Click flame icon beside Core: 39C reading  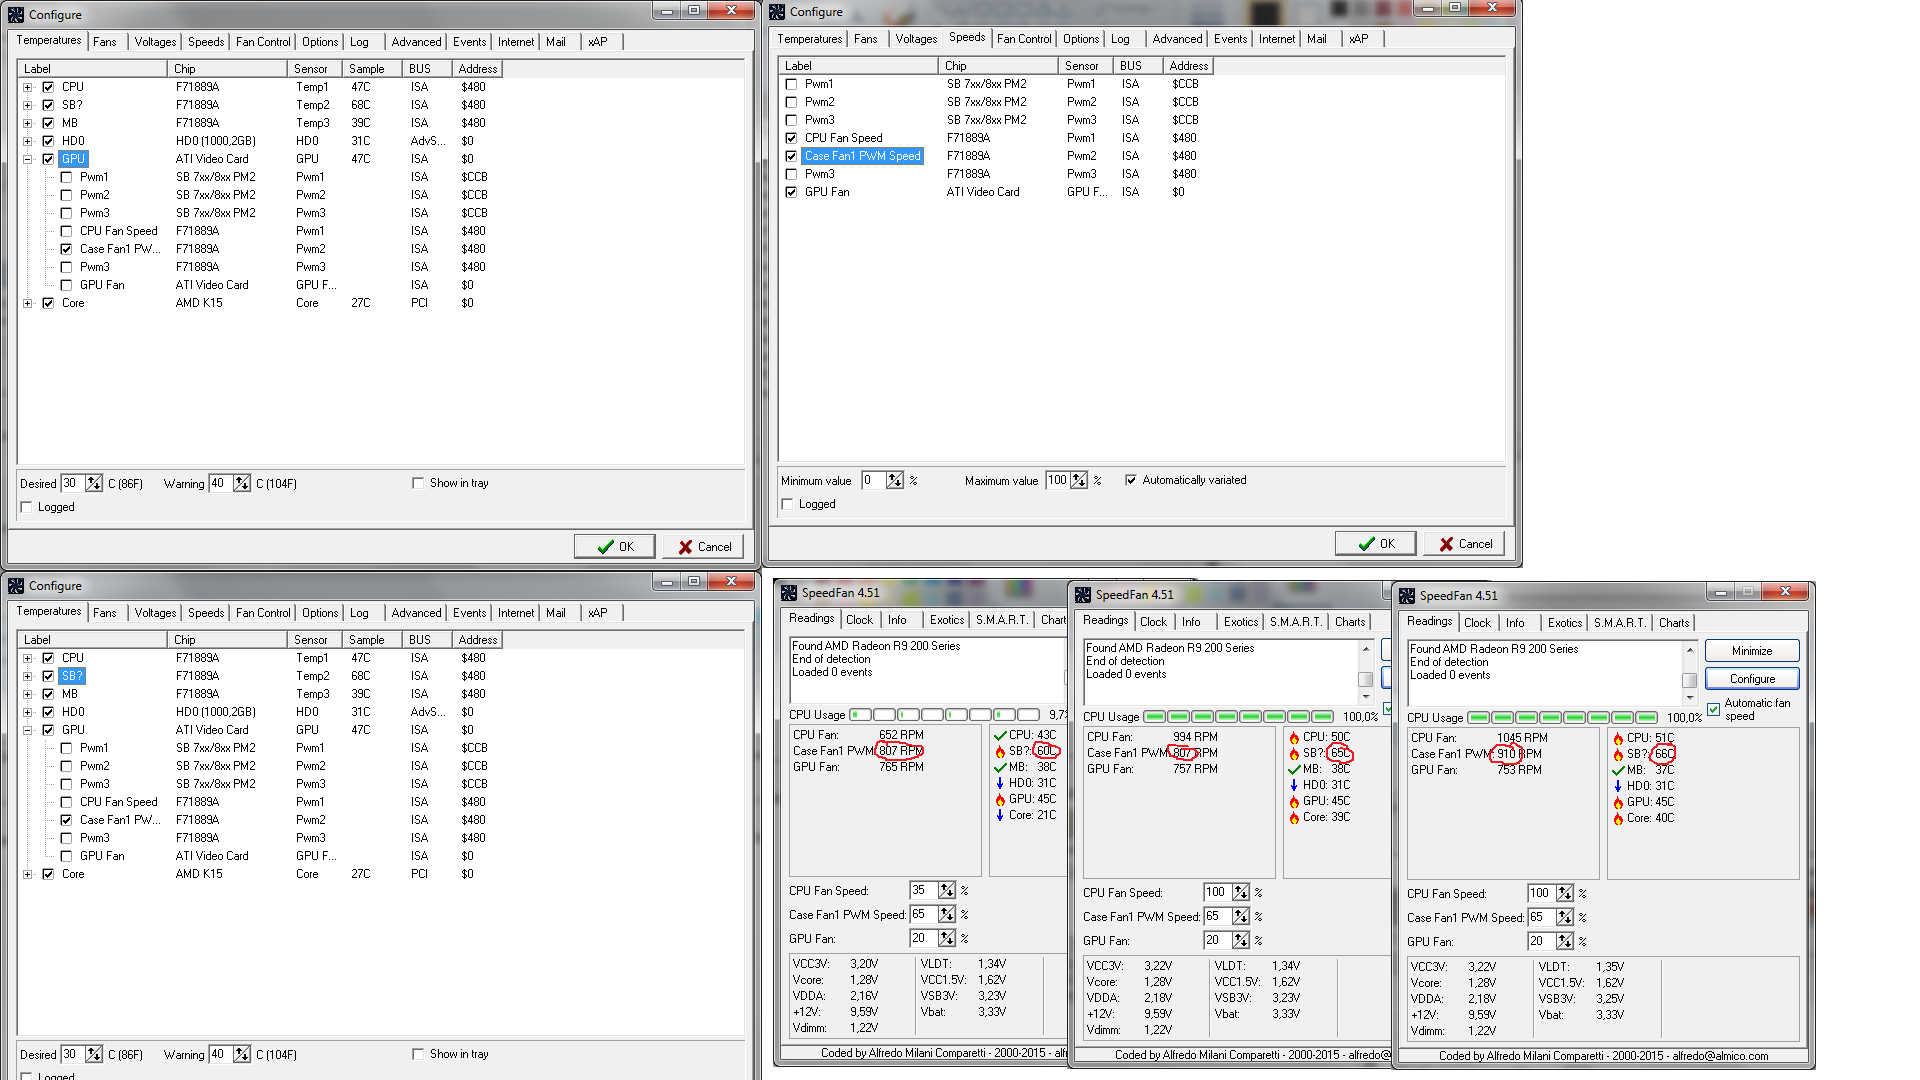1294,818
